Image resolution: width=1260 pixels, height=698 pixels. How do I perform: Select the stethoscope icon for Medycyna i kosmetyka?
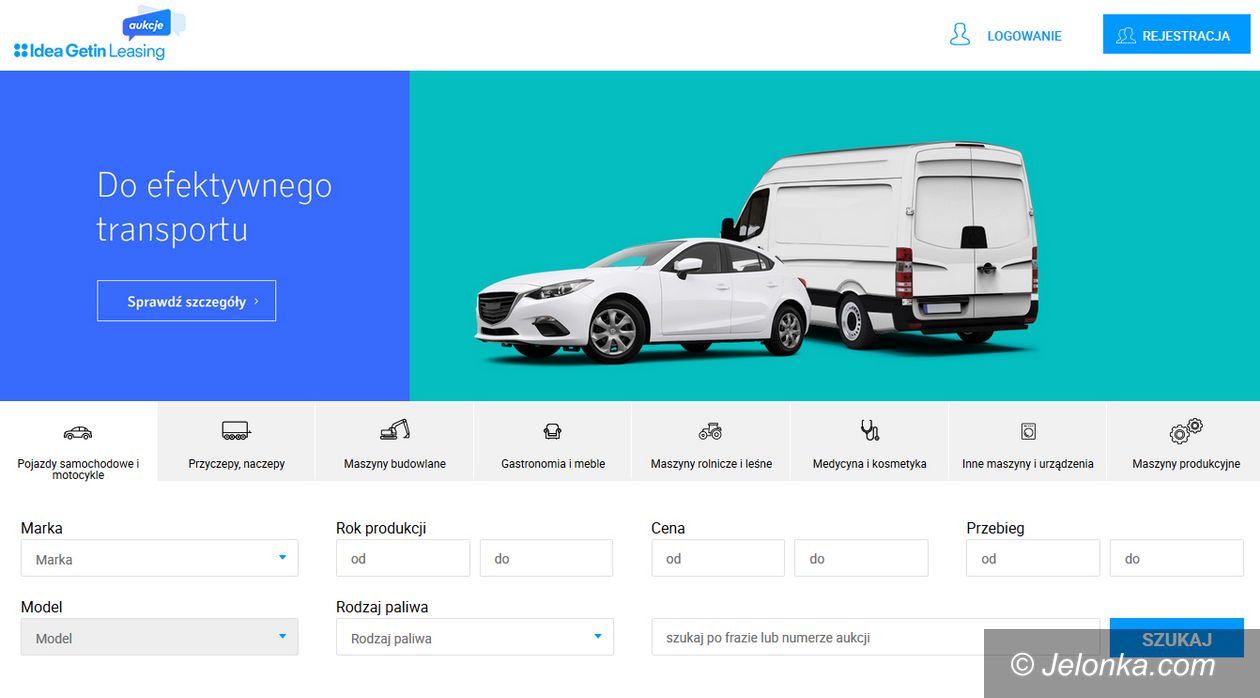click(869, 431)
